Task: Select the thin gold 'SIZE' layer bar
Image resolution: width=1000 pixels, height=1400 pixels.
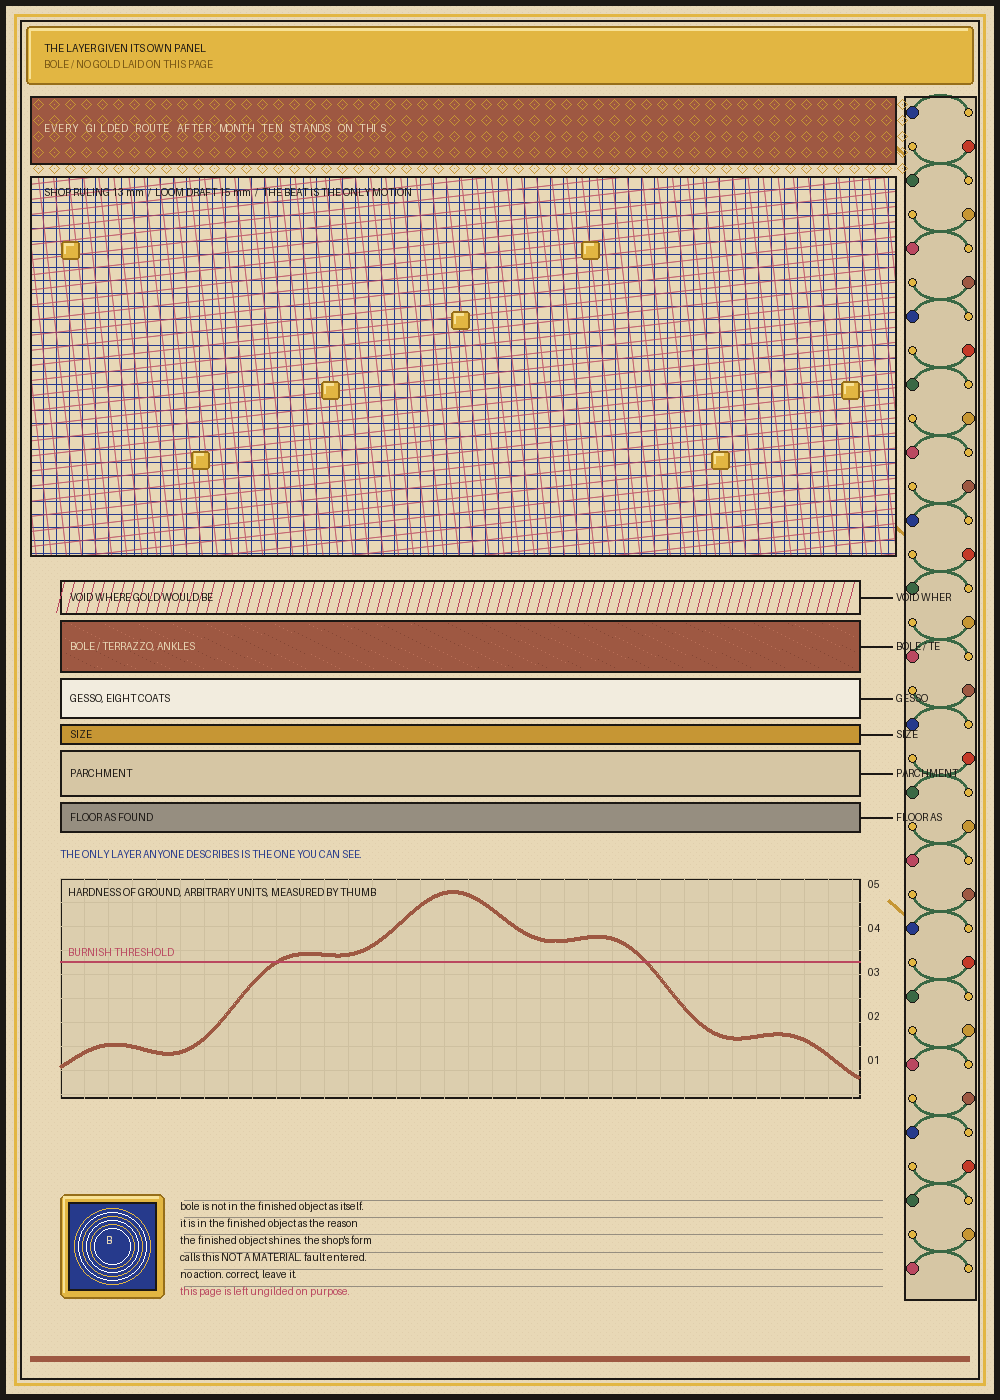Action: point(460,734)
